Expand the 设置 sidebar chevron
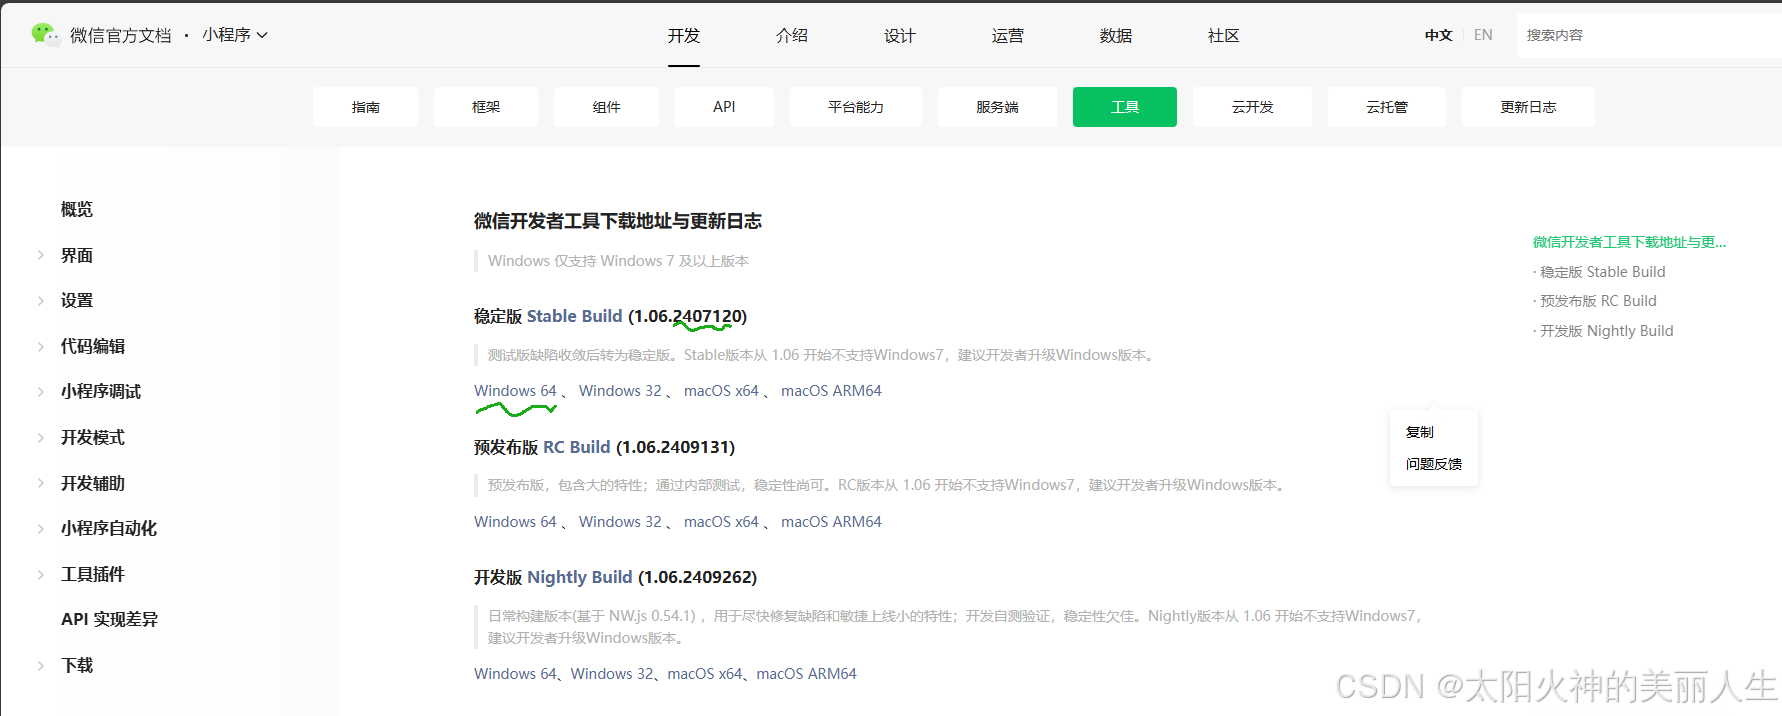Image resolution: width=1782 pixels, height=716 pixels. click(x=41, y=300)
